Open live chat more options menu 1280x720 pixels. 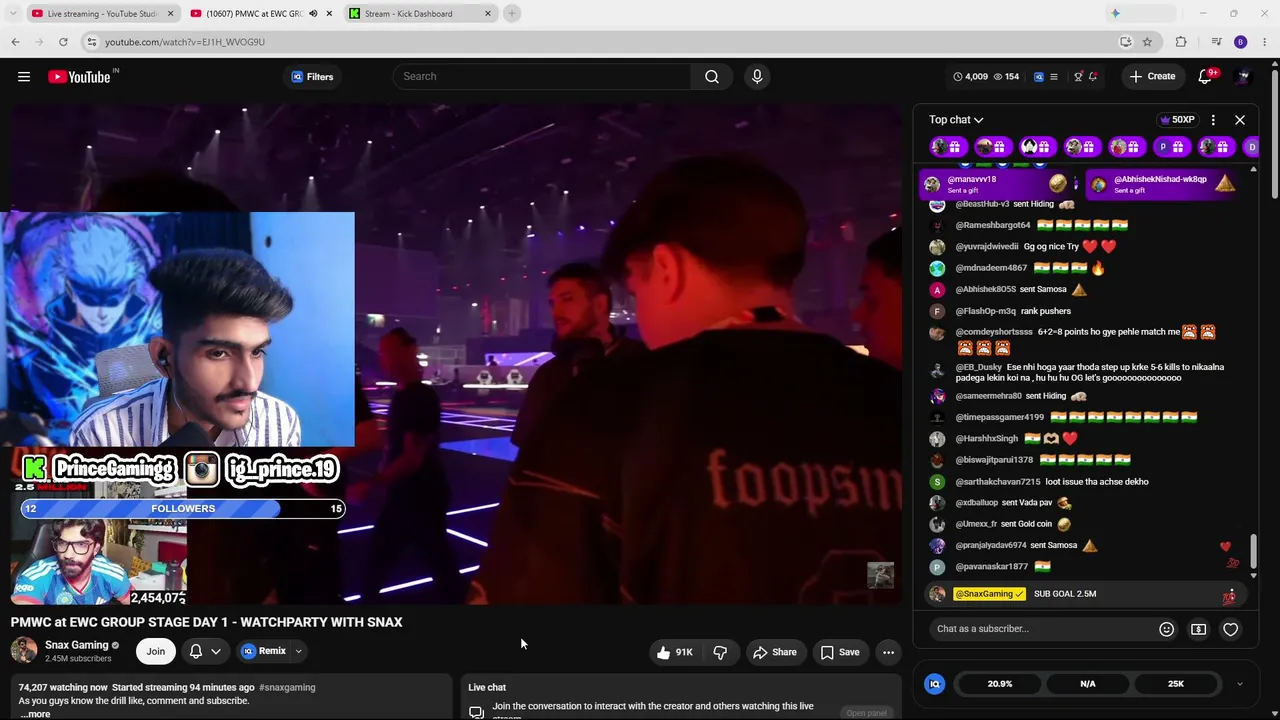point(1213,120)
